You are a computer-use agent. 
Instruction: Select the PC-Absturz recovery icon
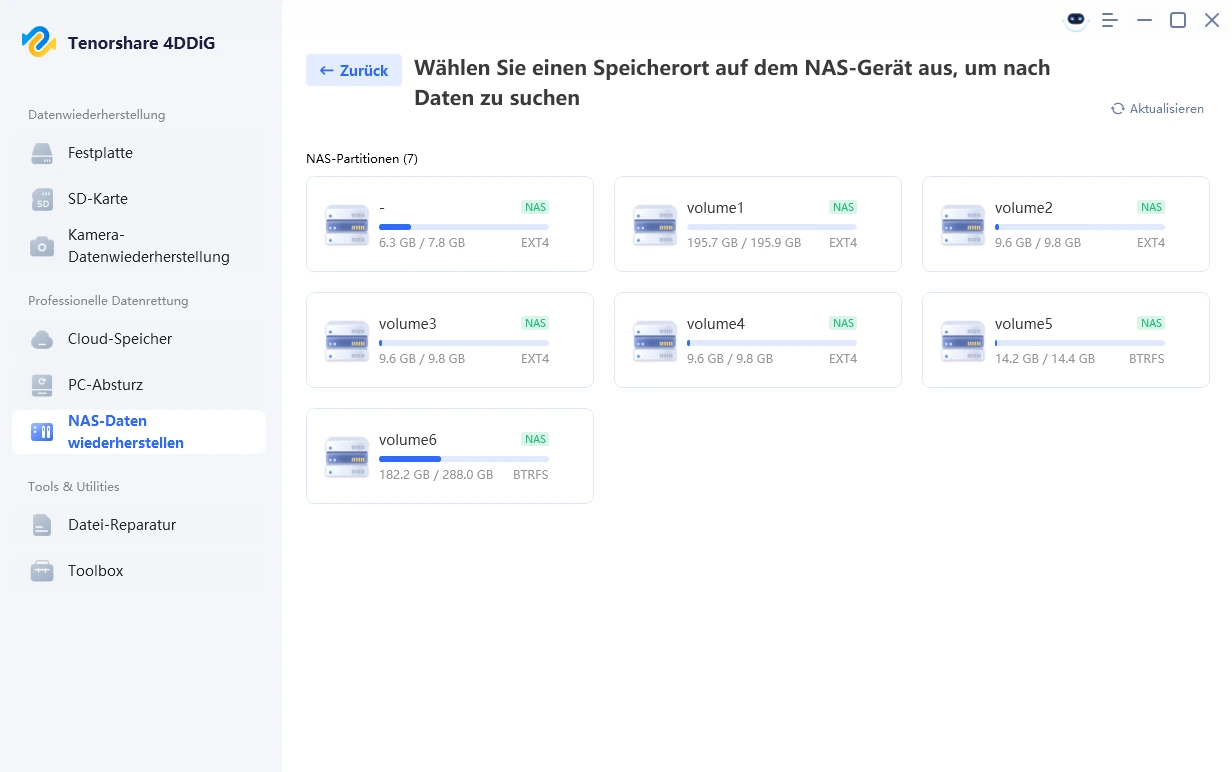pos(40,384)
